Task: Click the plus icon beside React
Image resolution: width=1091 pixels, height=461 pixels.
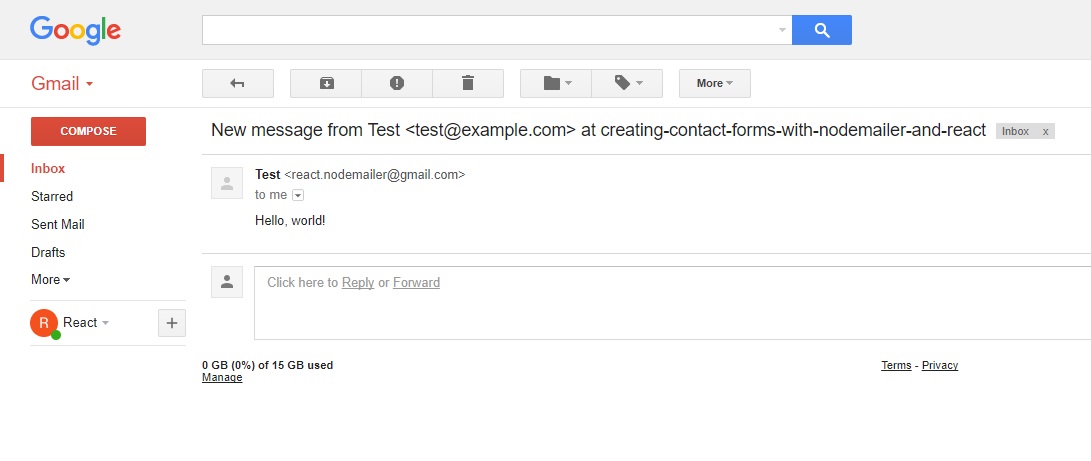Action: (172, 323)
